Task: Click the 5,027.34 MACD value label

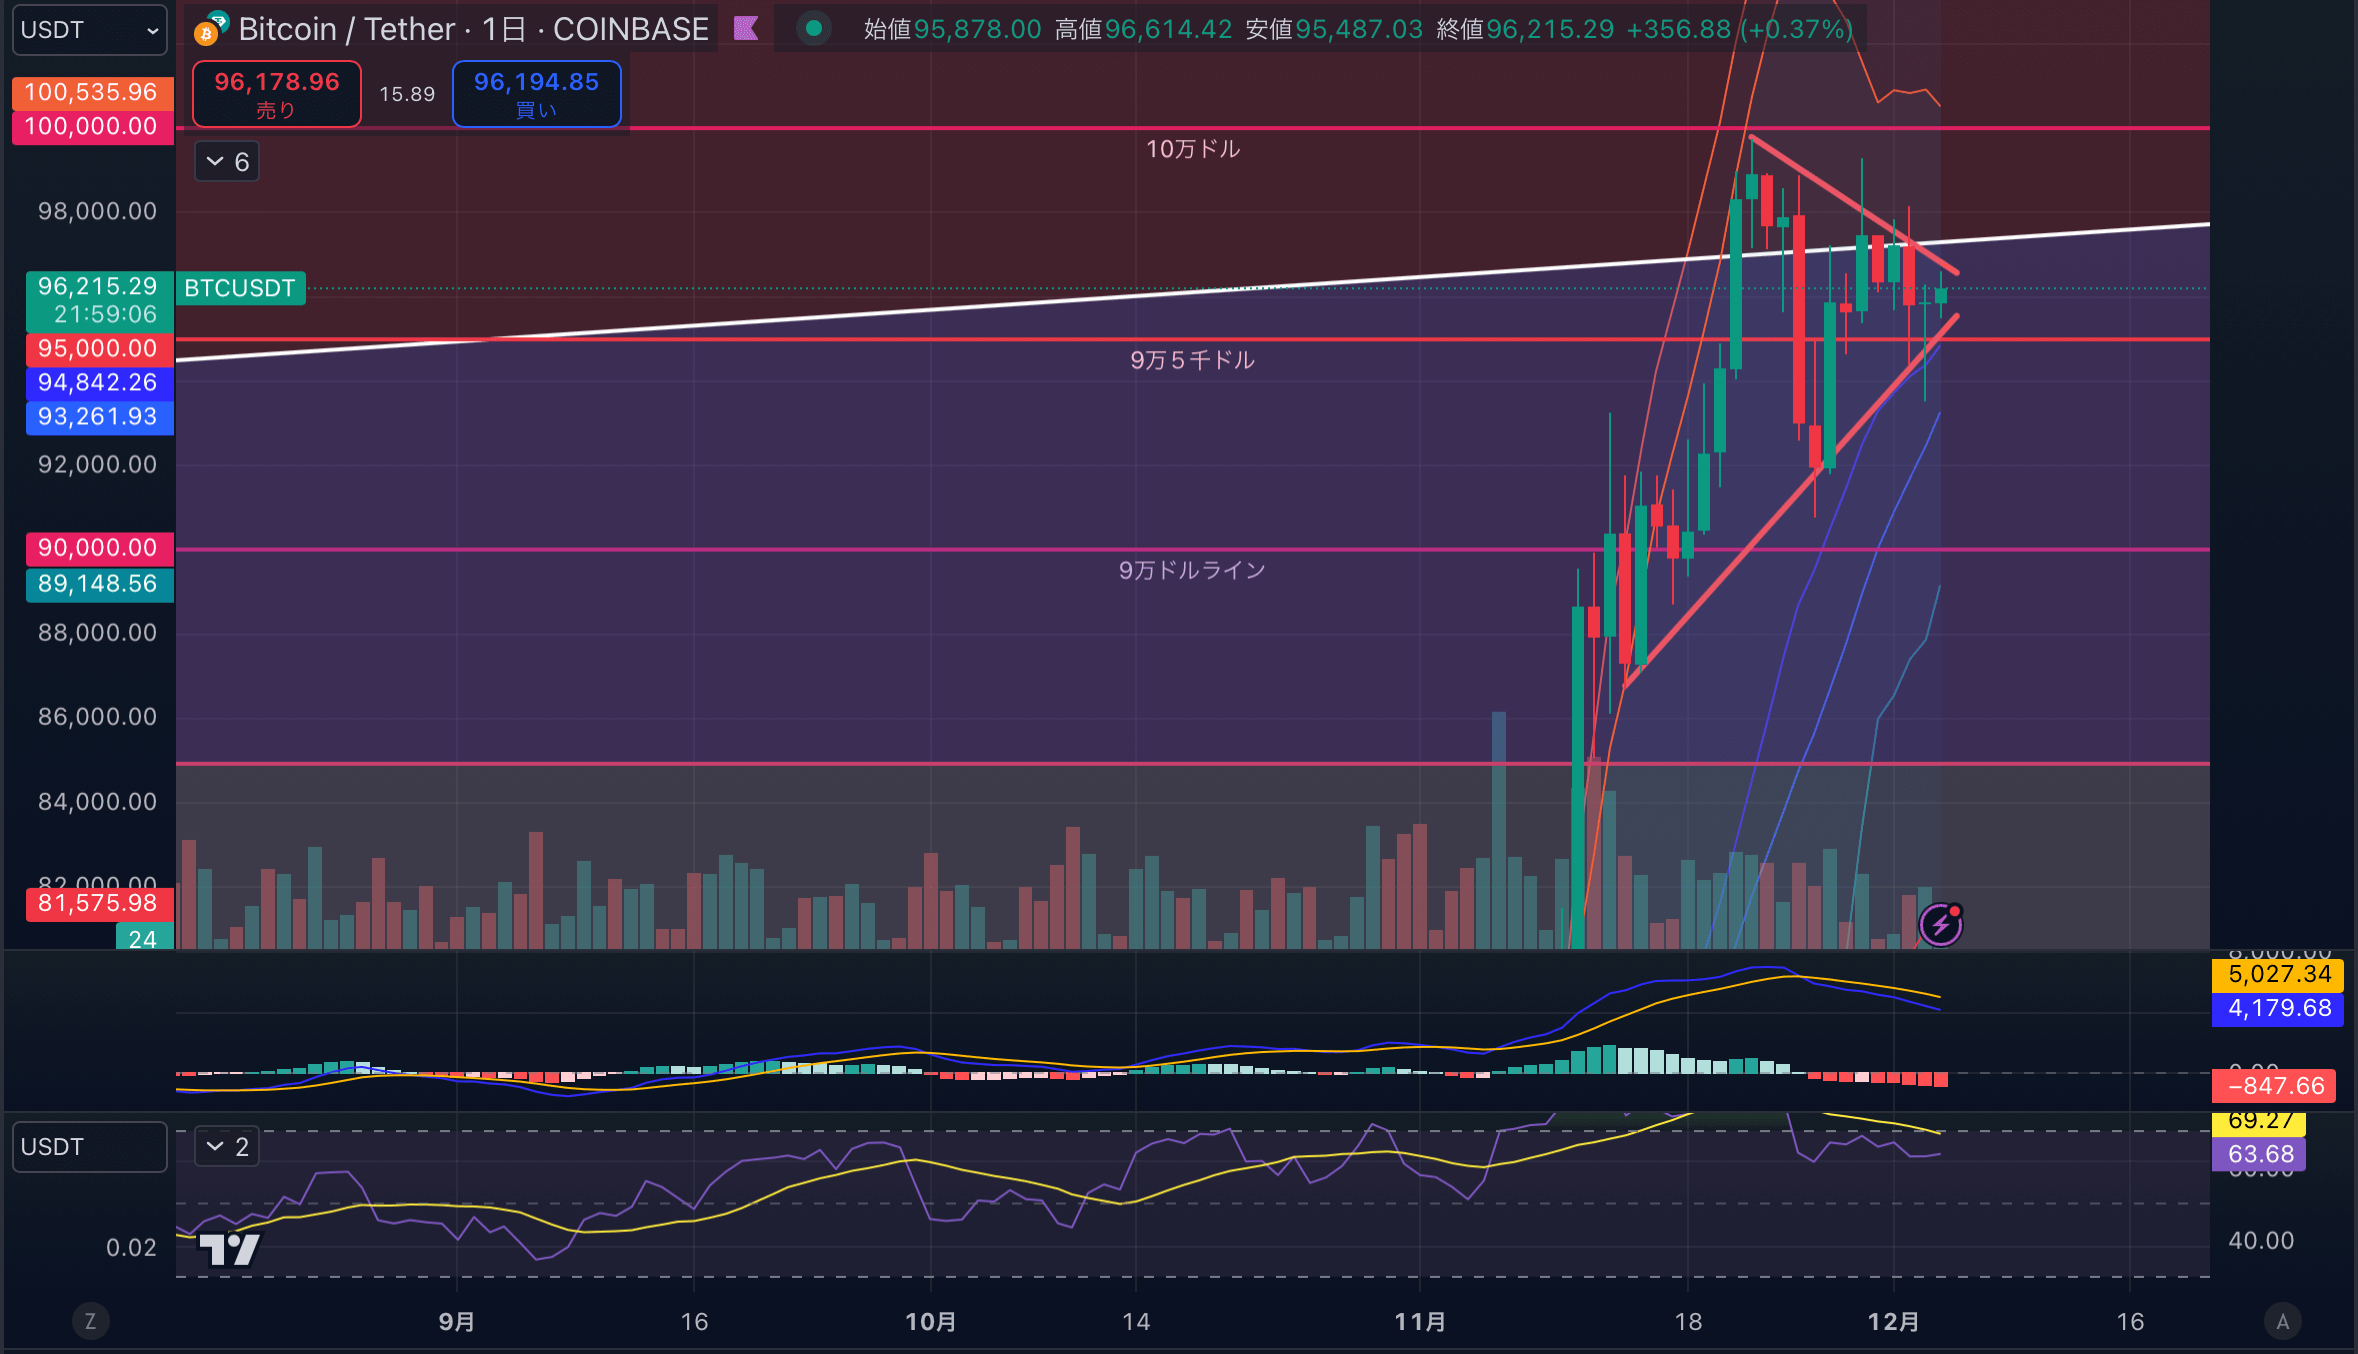Action: click(2277, 975)
